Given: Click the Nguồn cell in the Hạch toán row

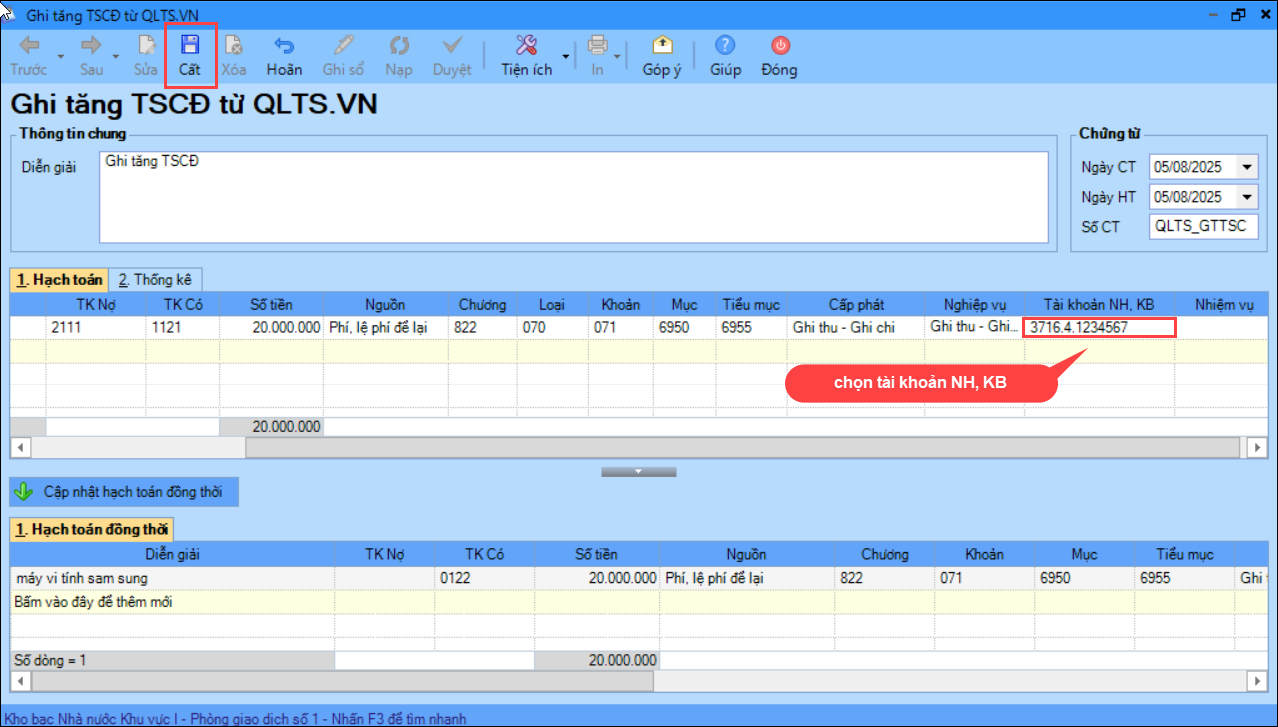Looking at the screenshot, I should click(x=386, y=327).
